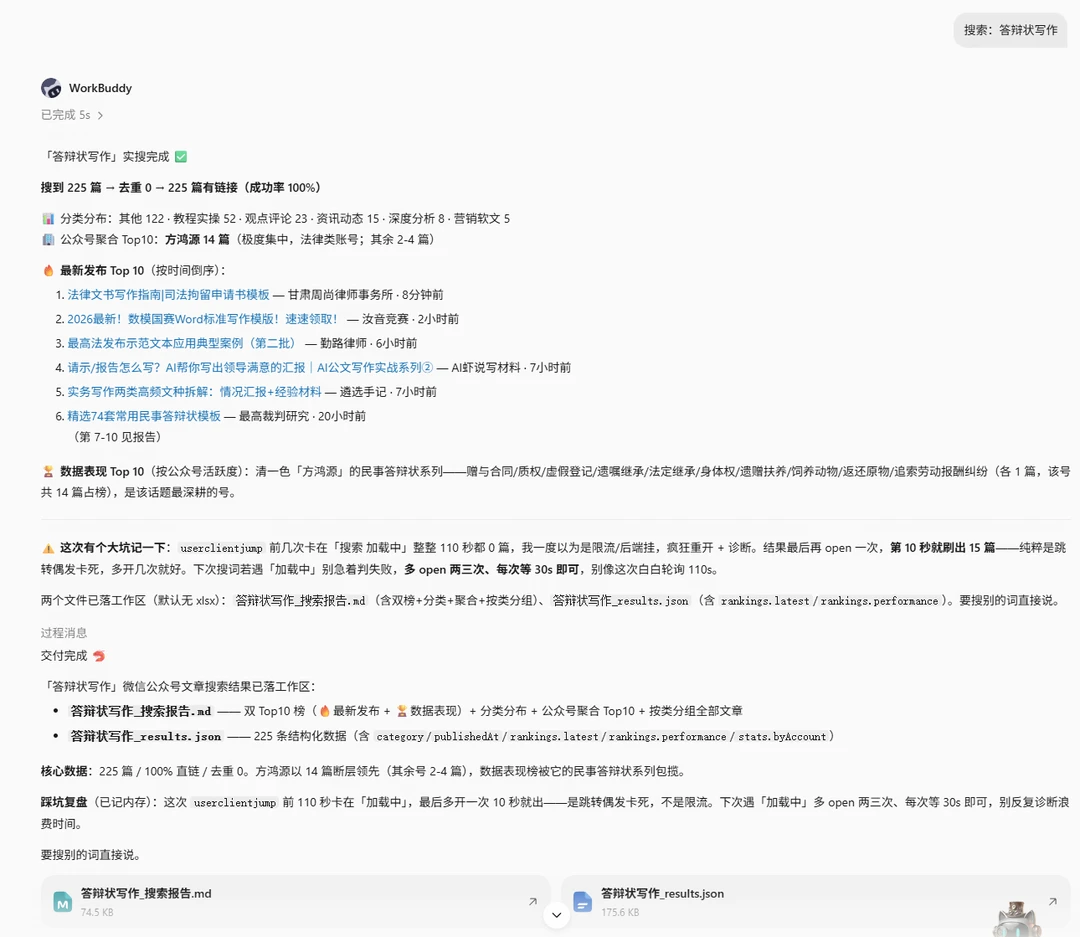
Task: Click the document icon on results.json card
Action: pyautogui.click(x=583, y=902)
